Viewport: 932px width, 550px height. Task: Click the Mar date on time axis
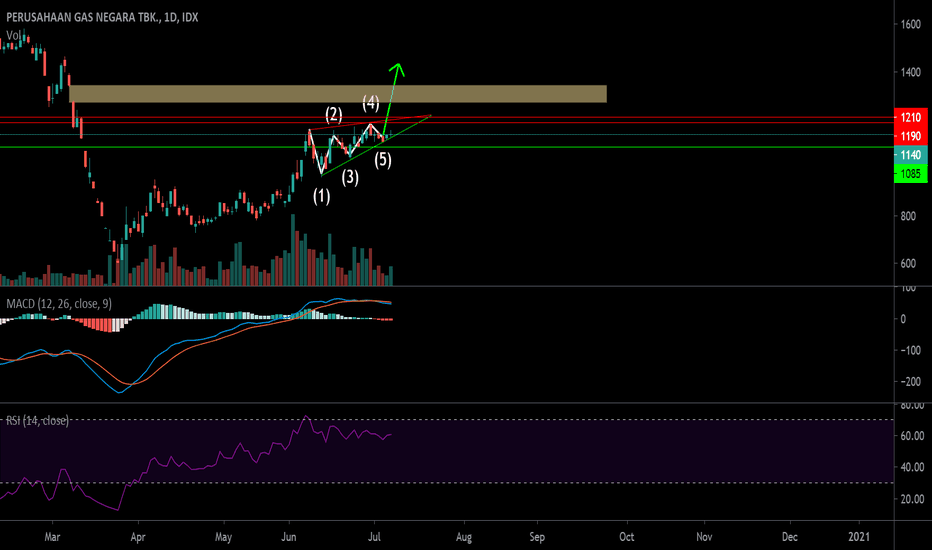click(x=52, y=537)
